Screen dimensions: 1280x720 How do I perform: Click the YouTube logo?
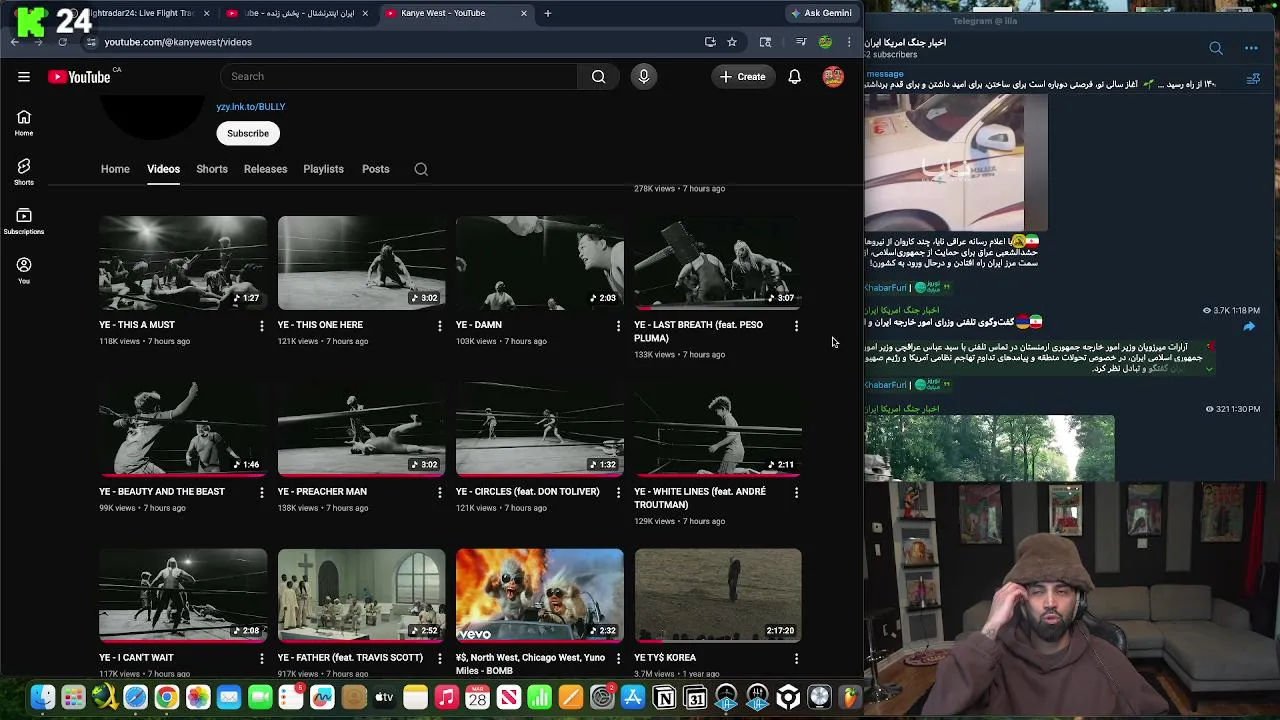79,77
